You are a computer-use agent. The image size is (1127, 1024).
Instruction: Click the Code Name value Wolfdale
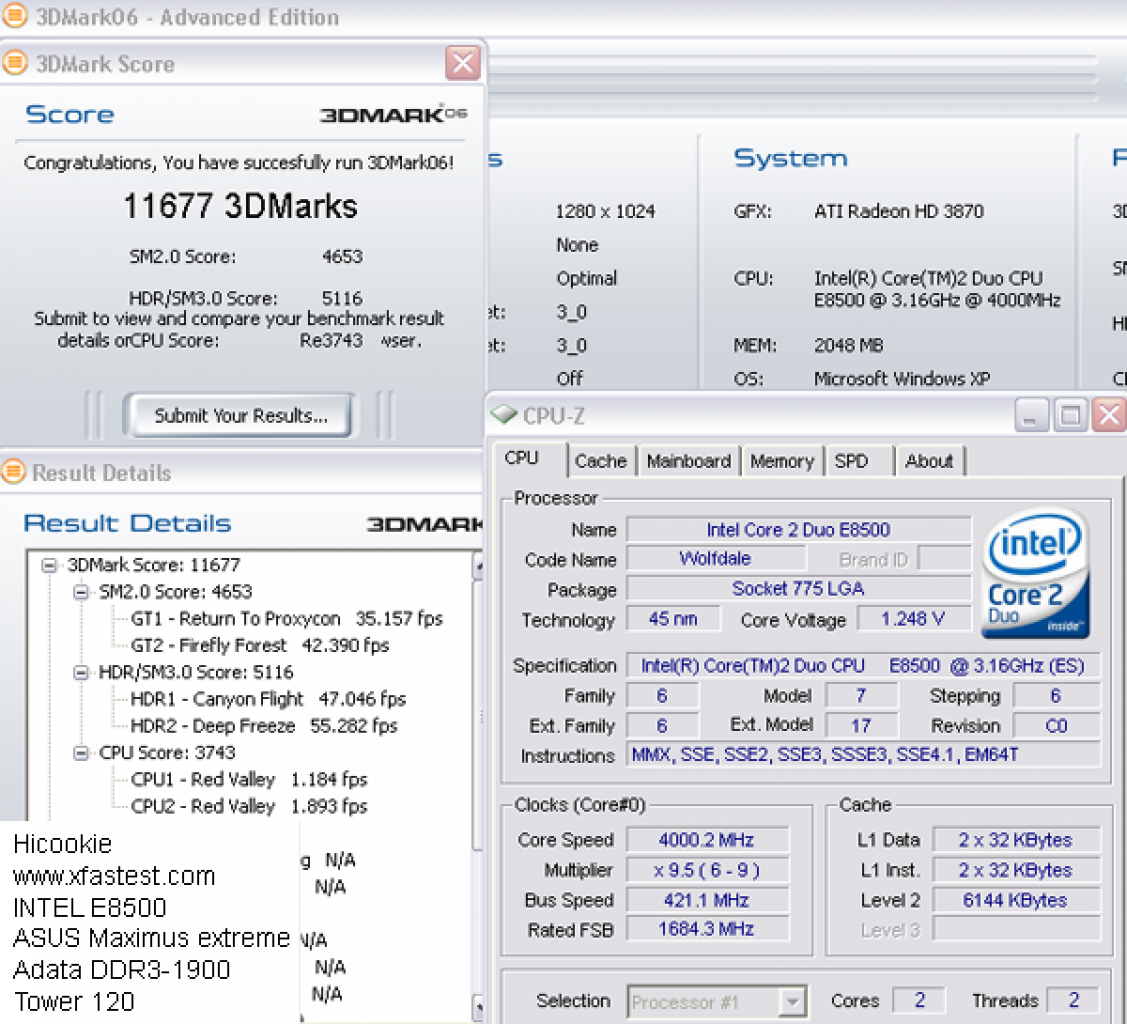coord(715,558)
